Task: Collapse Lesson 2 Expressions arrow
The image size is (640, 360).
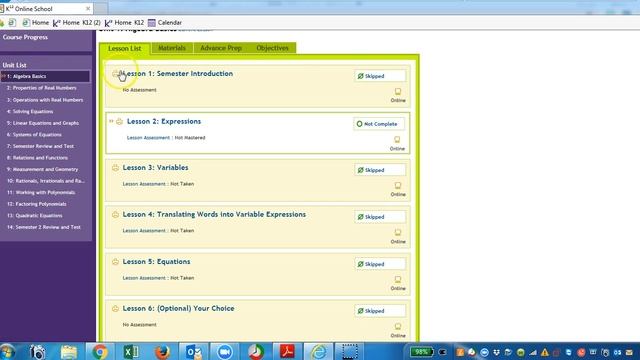Action: click(111, 121)
